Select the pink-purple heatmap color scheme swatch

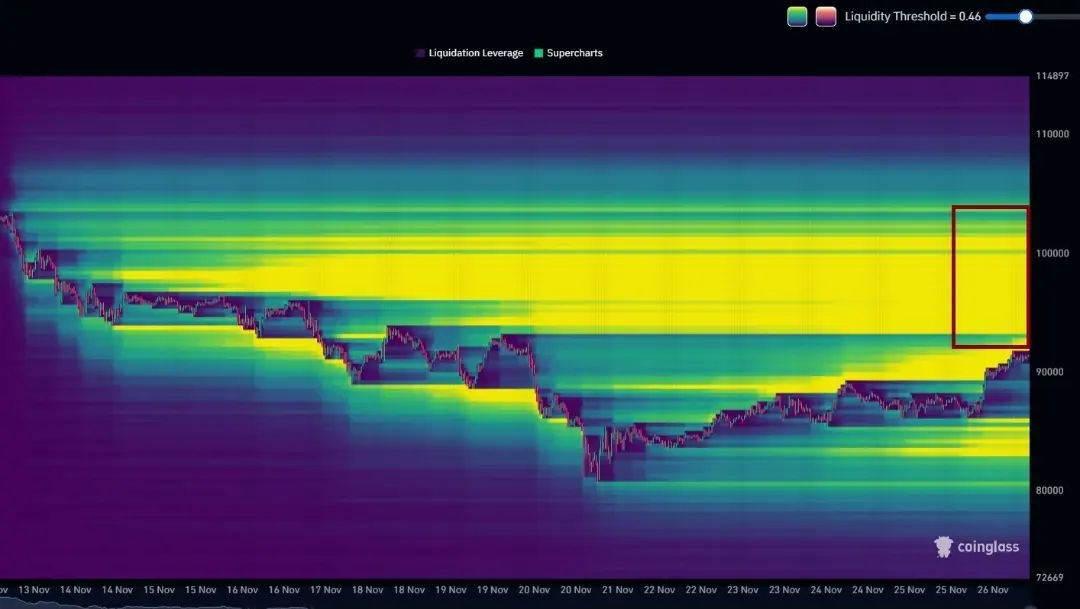[826, 17]
